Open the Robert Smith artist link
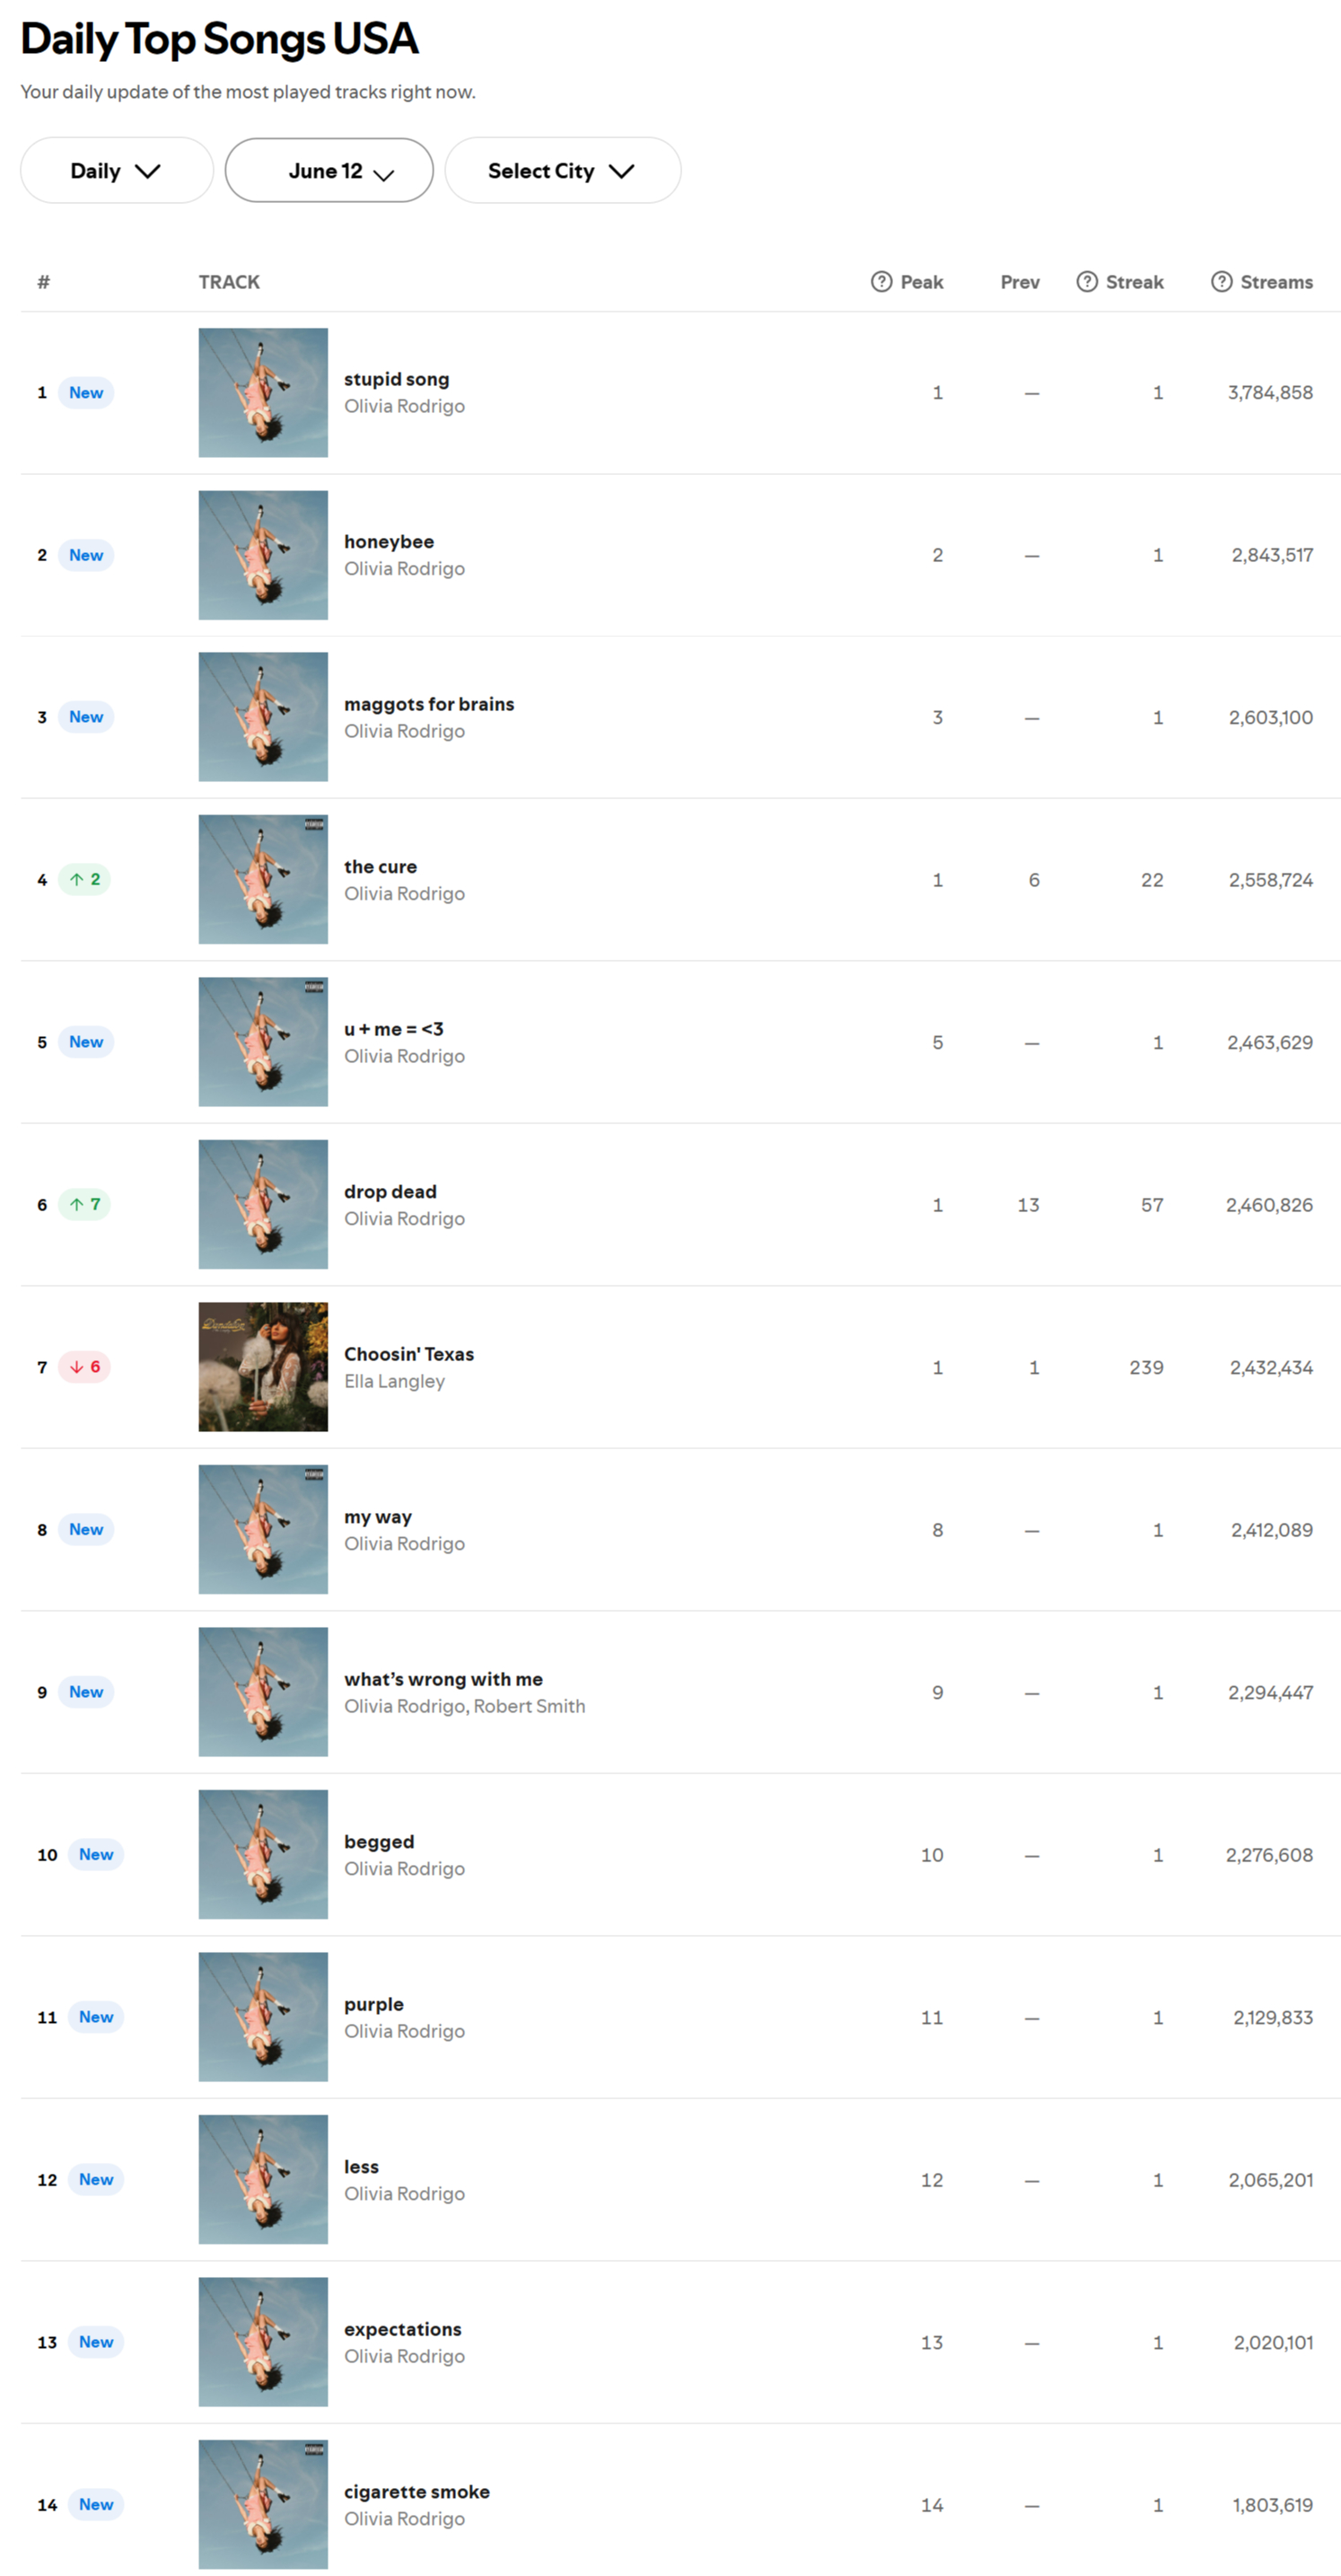Image resolution: width=1341 pixels, height=2576 pixels. 529,1706
